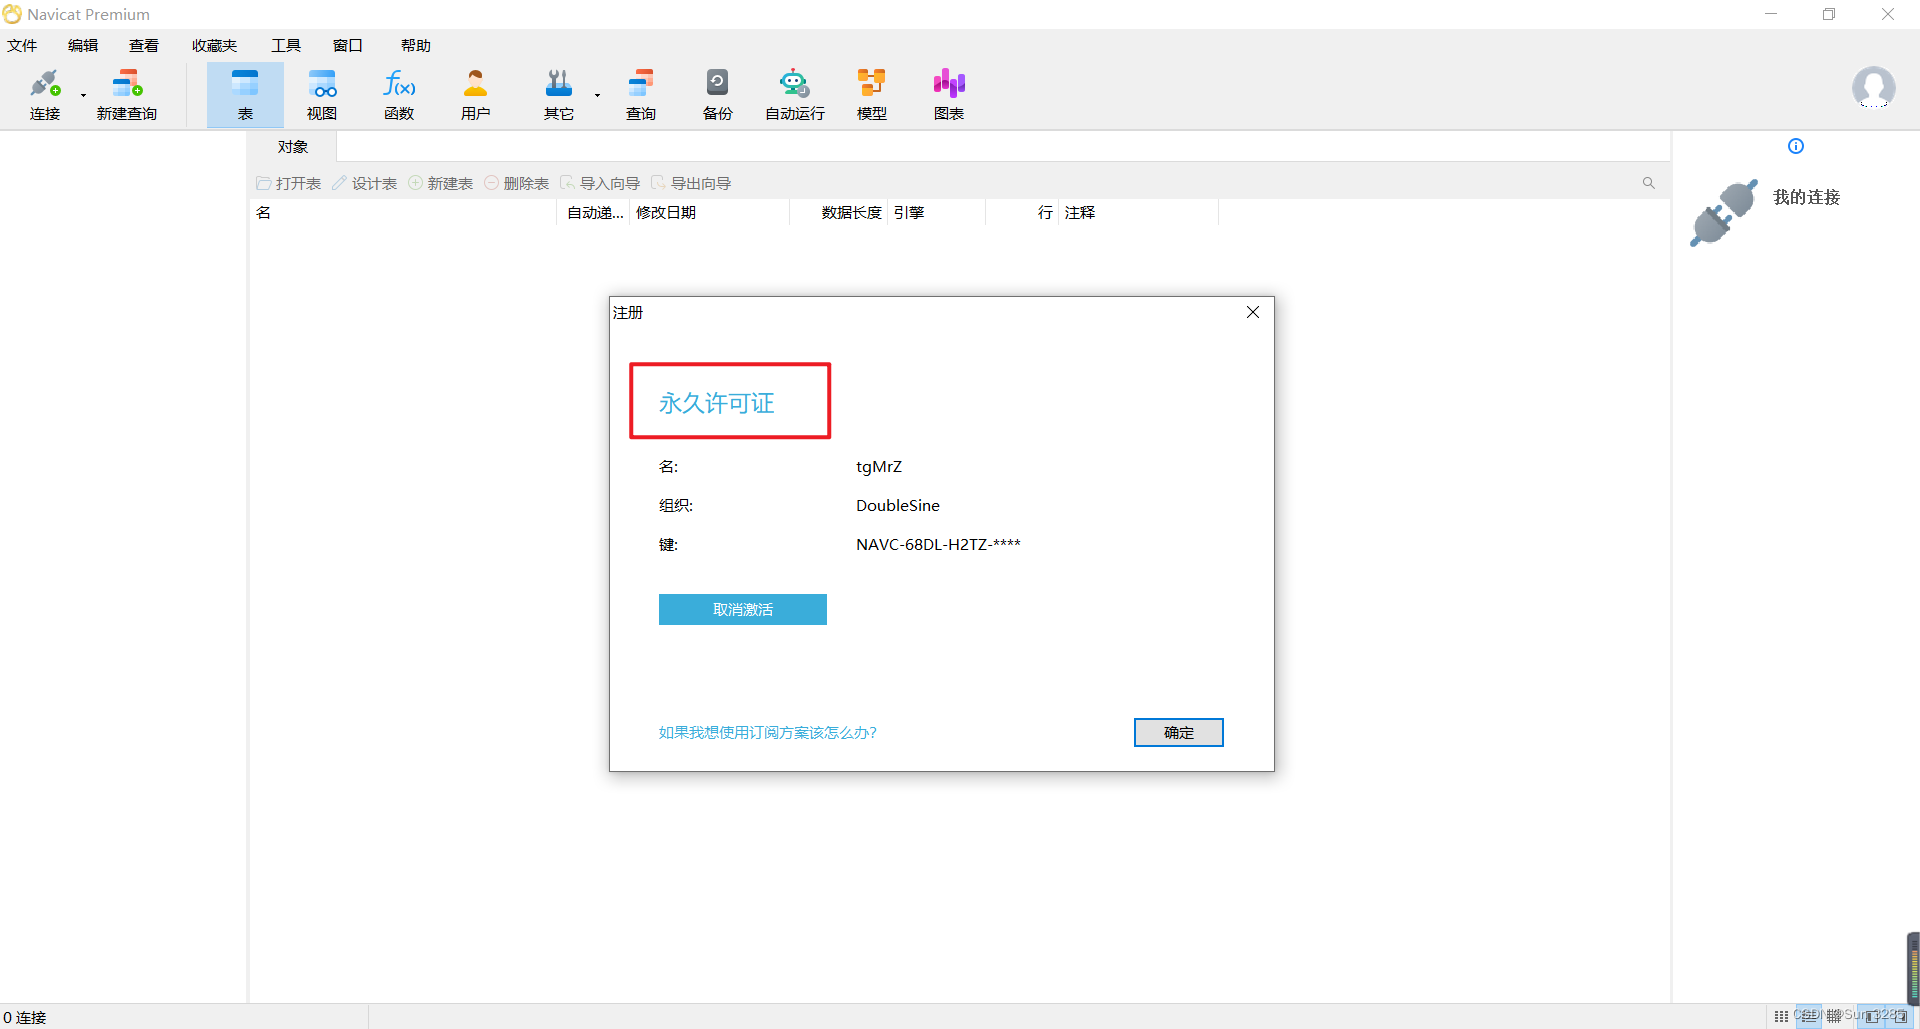Image resolution: width=1920 pixels, height=1029 pixels.
Task: Click the 我的连接 label
Action: (x=1807, y=197)
